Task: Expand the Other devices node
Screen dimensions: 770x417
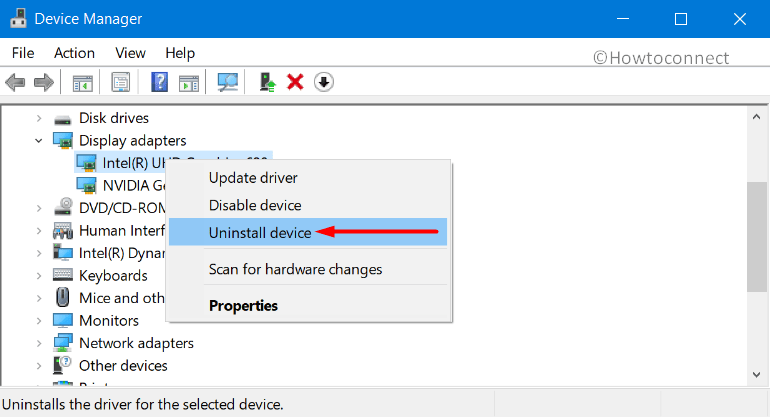Action: point(39,366)
